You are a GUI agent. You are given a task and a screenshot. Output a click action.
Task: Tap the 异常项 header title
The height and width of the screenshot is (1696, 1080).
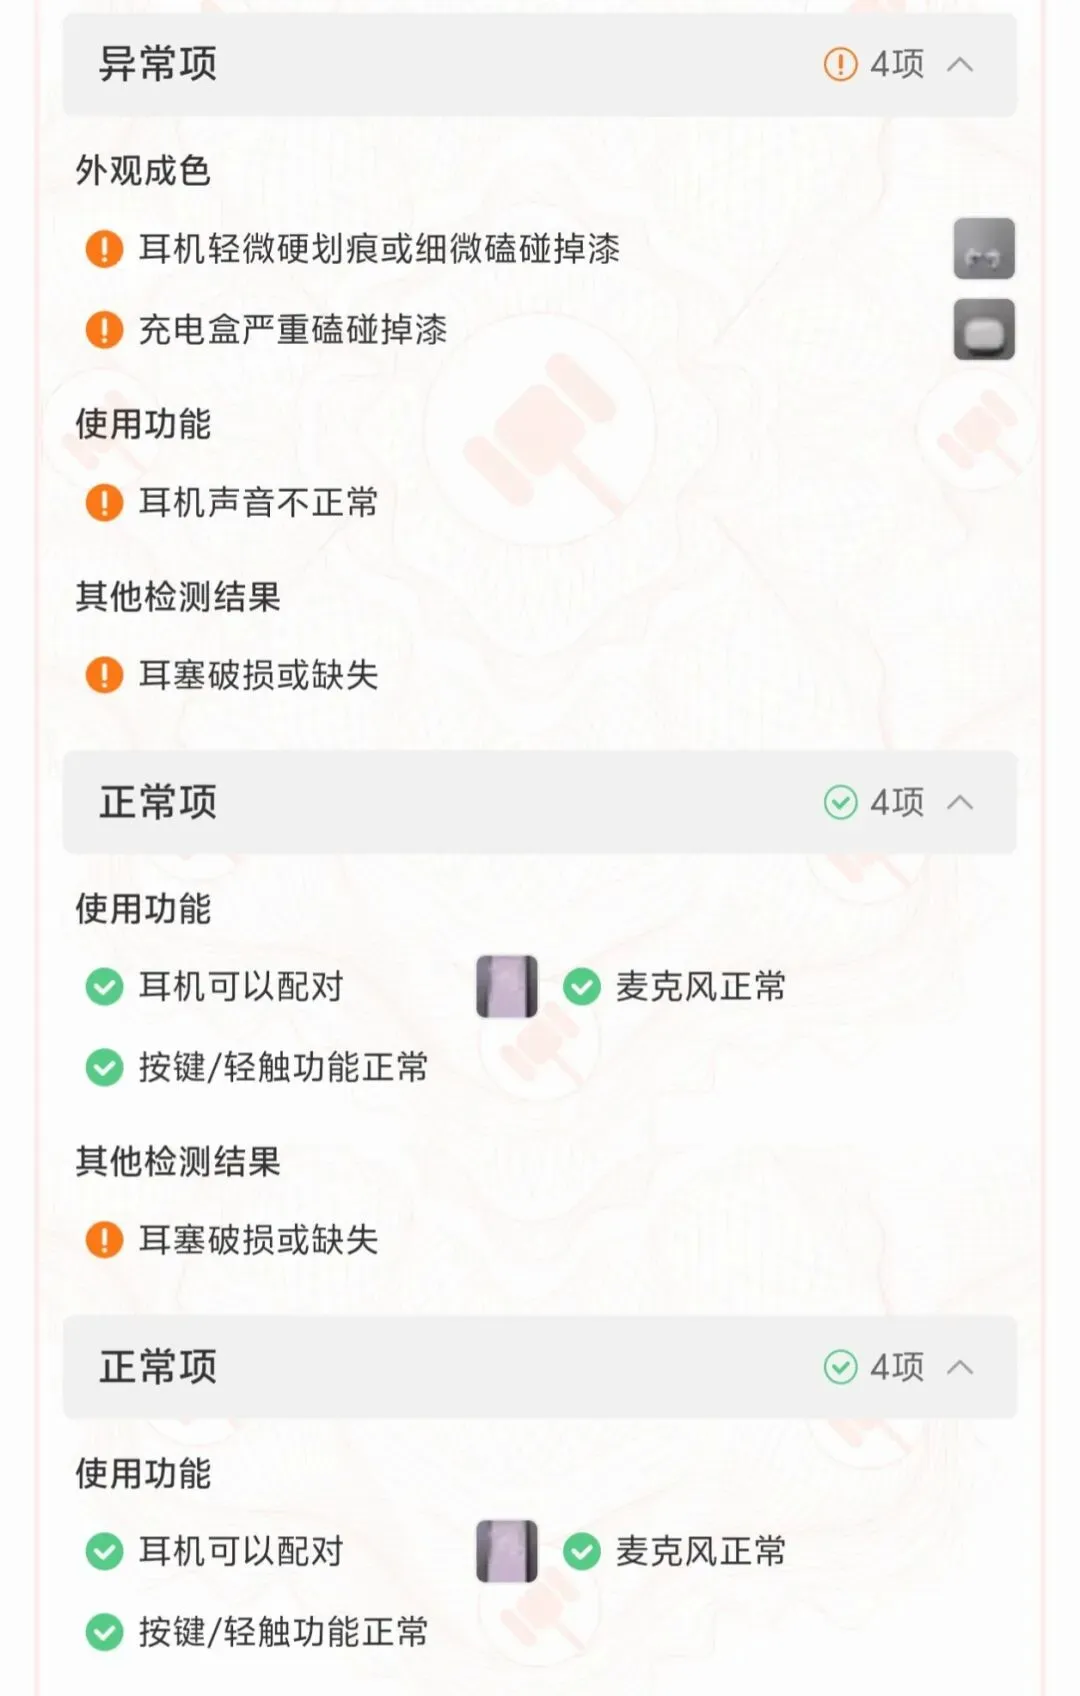click(x=158, y=64)
